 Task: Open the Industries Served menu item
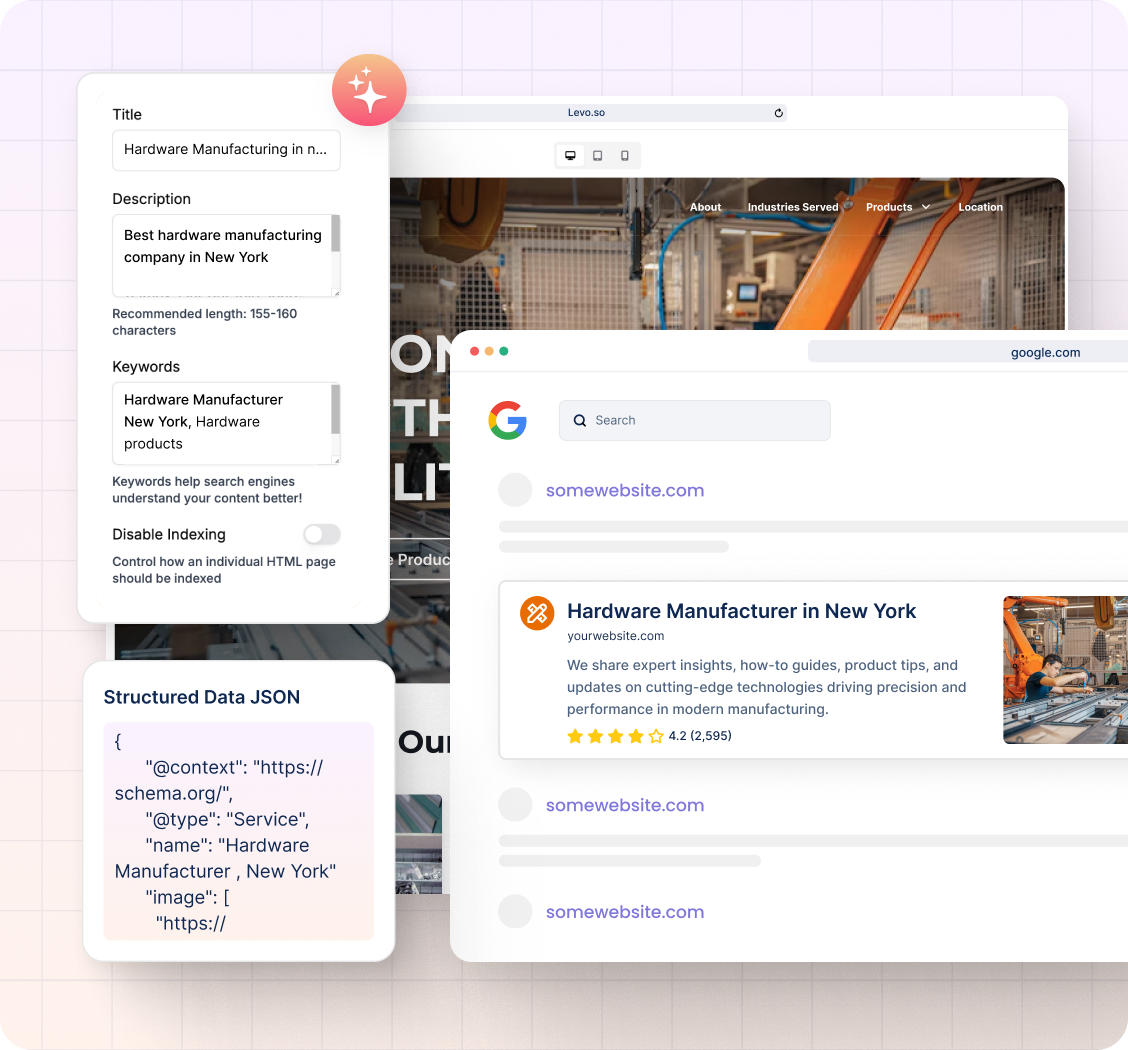pyautogui.click(x=793, y=207)
